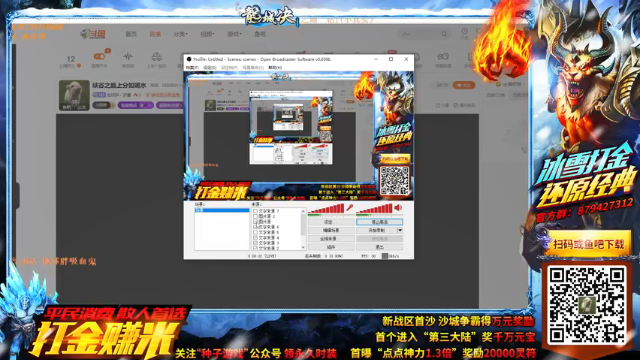Click the car icon in Douyu toolbar
Screen dimensions: 640x360
pos(156,56)
